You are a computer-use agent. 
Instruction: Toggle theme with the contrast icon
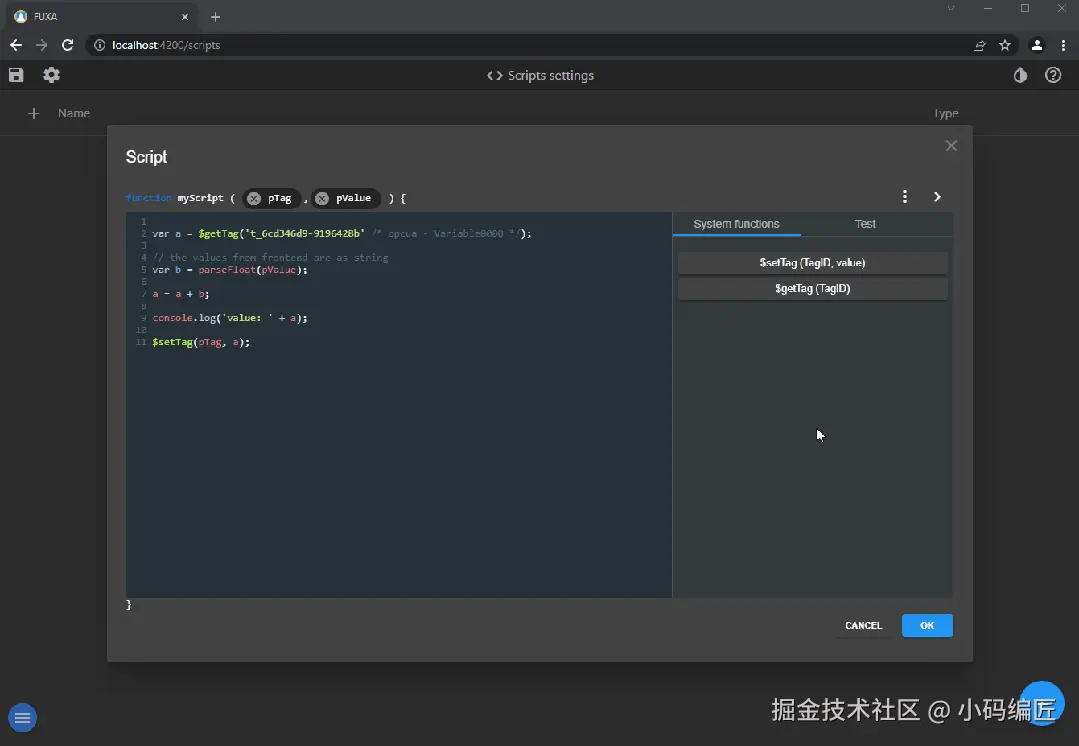[x=1021, y=76]
